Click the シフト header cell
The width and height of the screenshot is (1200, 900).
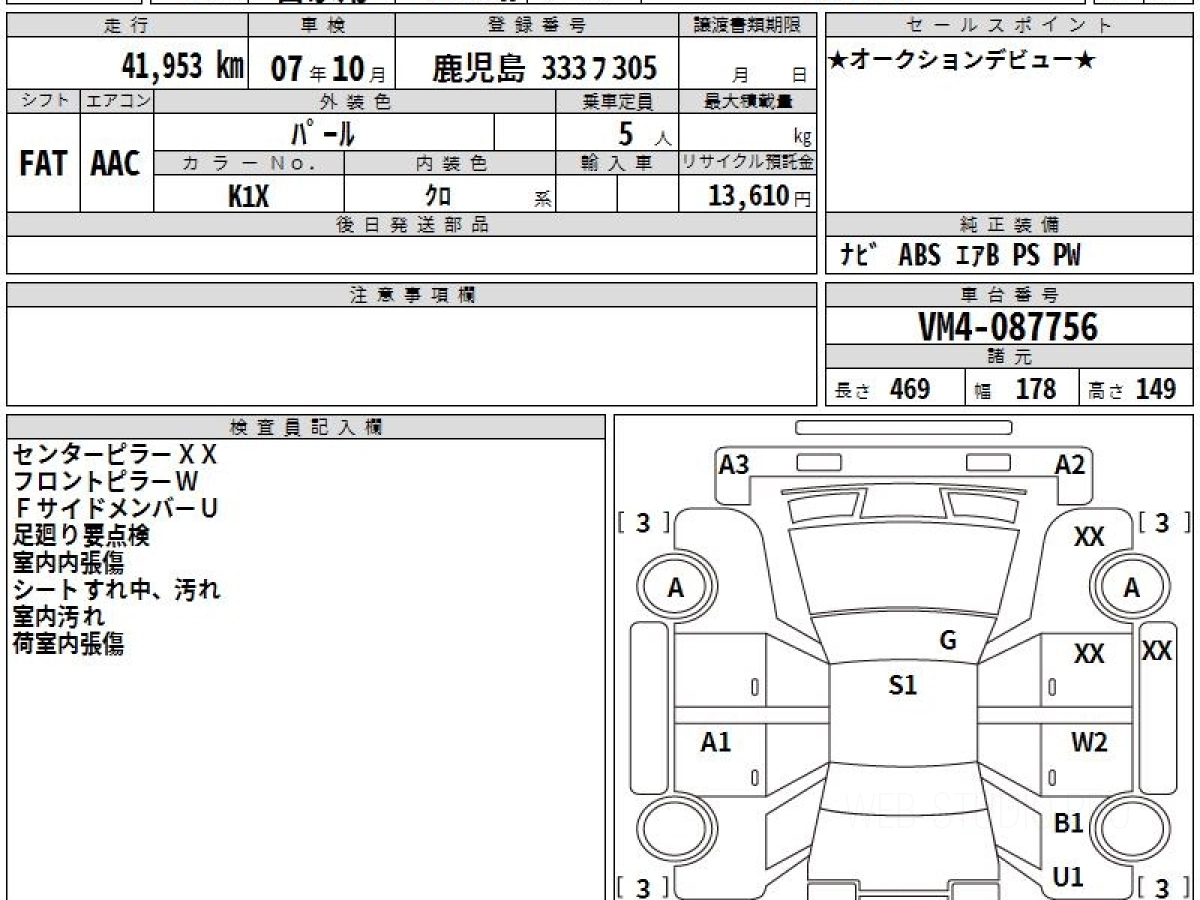44,101
